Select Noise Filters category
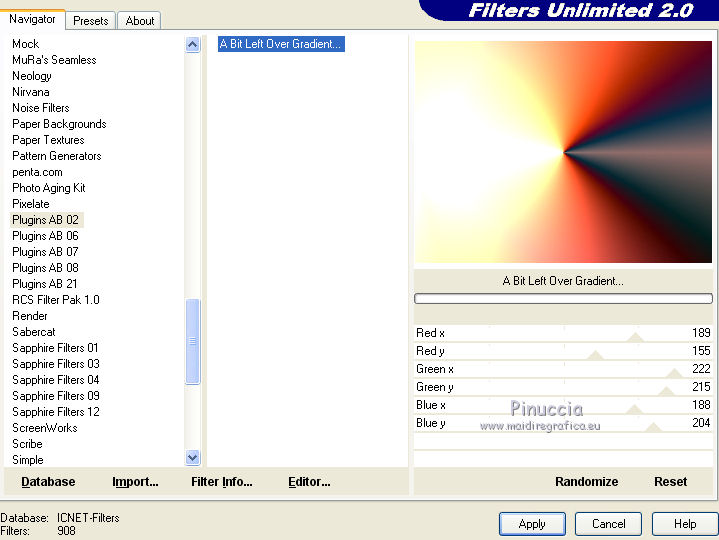The height and width of the screenshot is (540, 719). click(41, 108)
